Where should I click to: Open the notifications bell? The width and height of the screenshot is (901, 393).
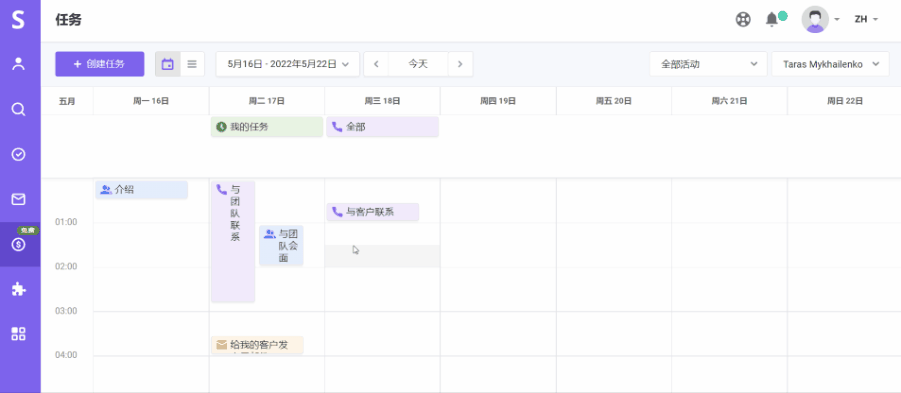[x=772, y=20]
